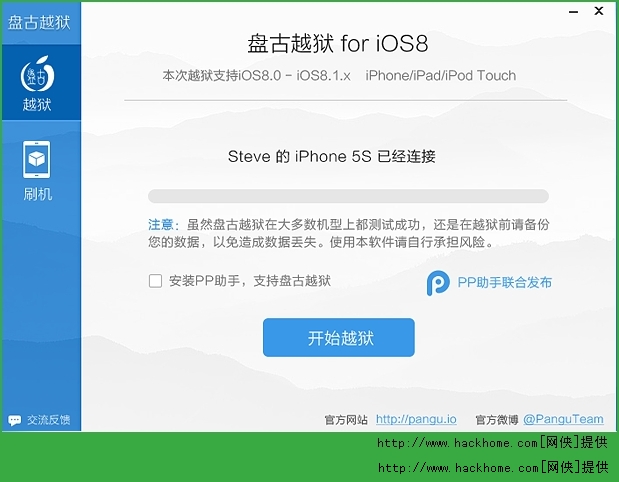This screenshot has height=482, width=619.
Task: Click the Steve 的 iPhone 5S 已经连接 status text
Action: (332, 156)
